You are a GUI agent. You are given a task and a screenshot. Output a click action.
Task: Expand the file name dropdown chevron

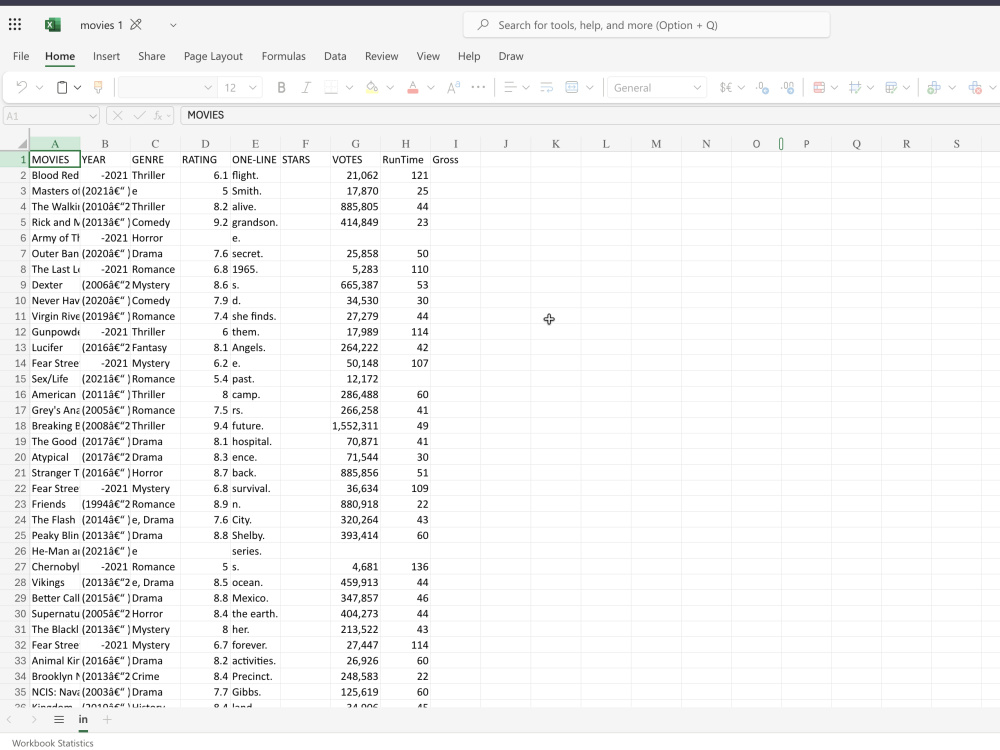click(173, 26)
